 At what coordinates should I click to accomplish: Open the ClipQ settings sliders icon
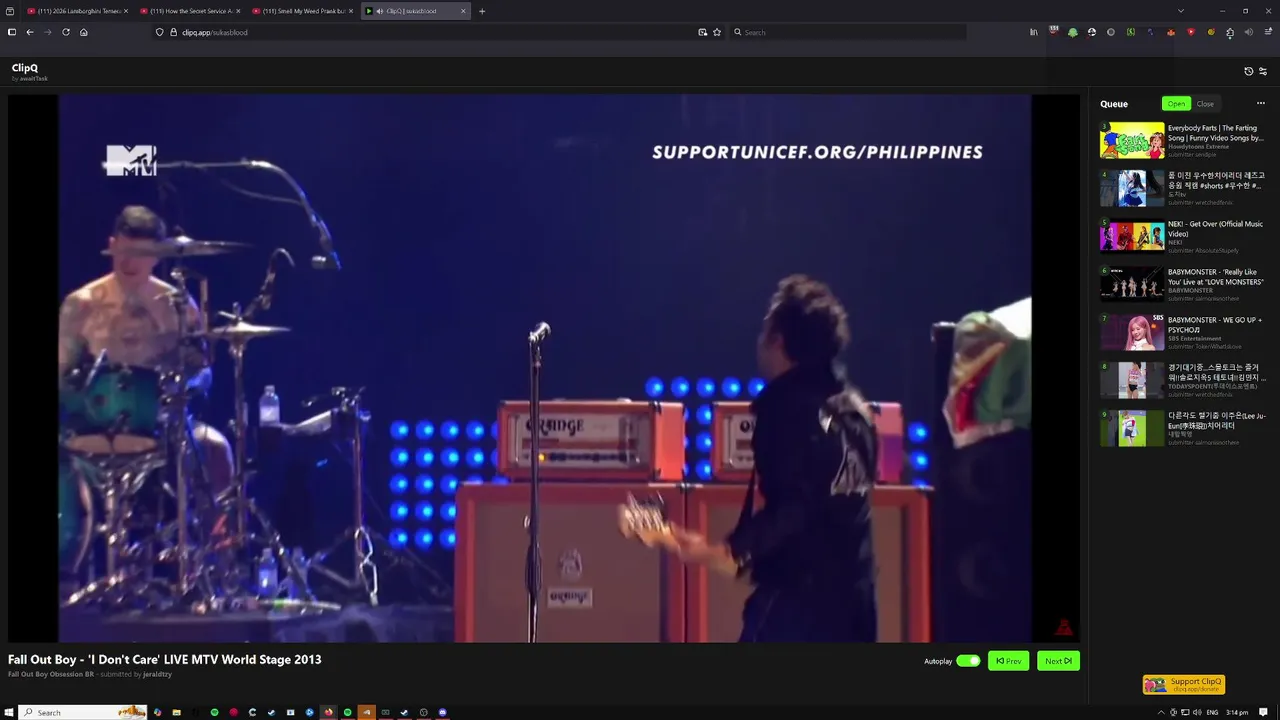tap(1263, 71)
